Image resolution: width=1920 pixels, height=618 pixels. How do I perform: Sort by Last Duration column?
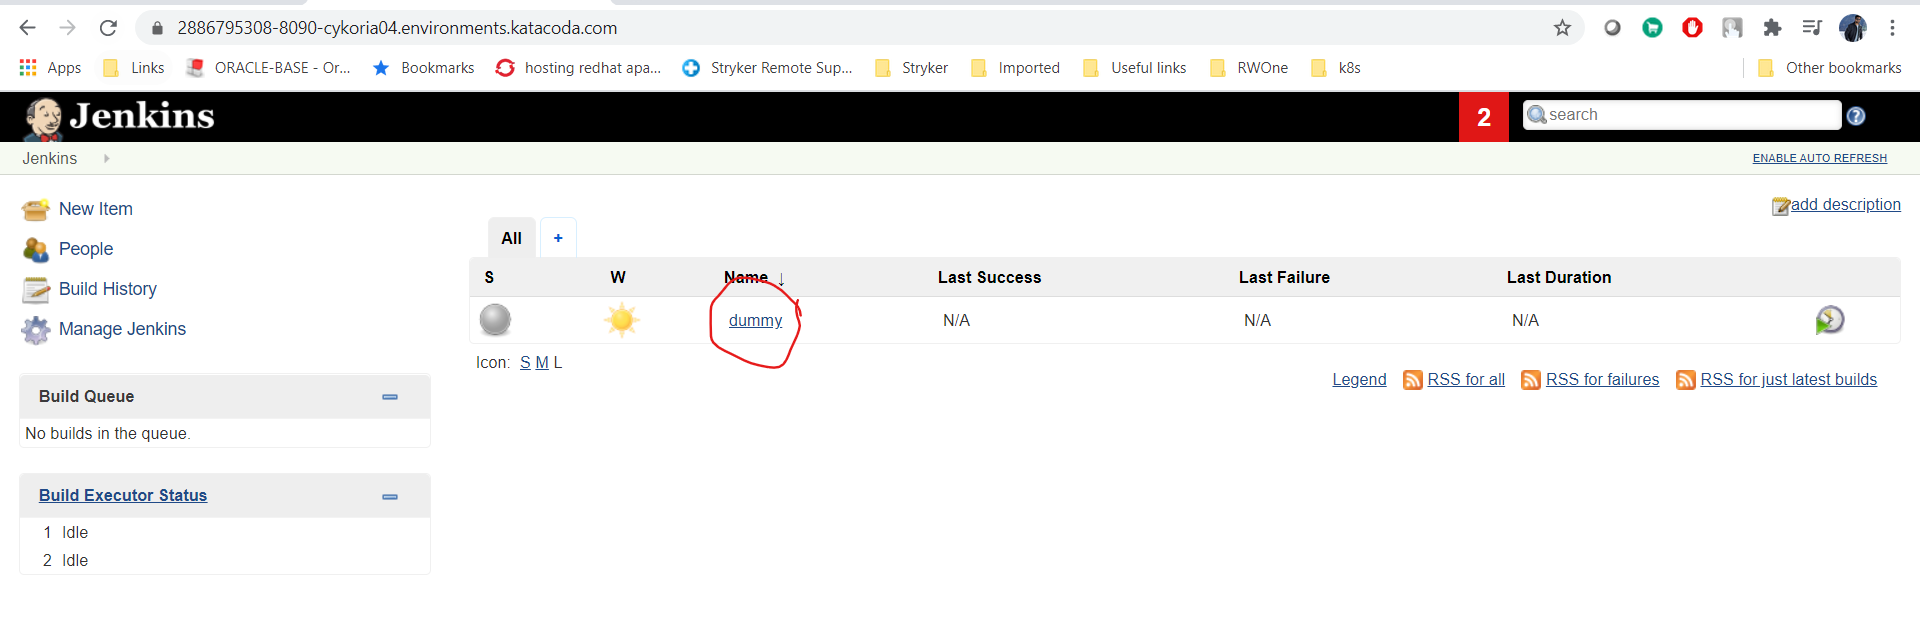click(x=1559, y=277)
